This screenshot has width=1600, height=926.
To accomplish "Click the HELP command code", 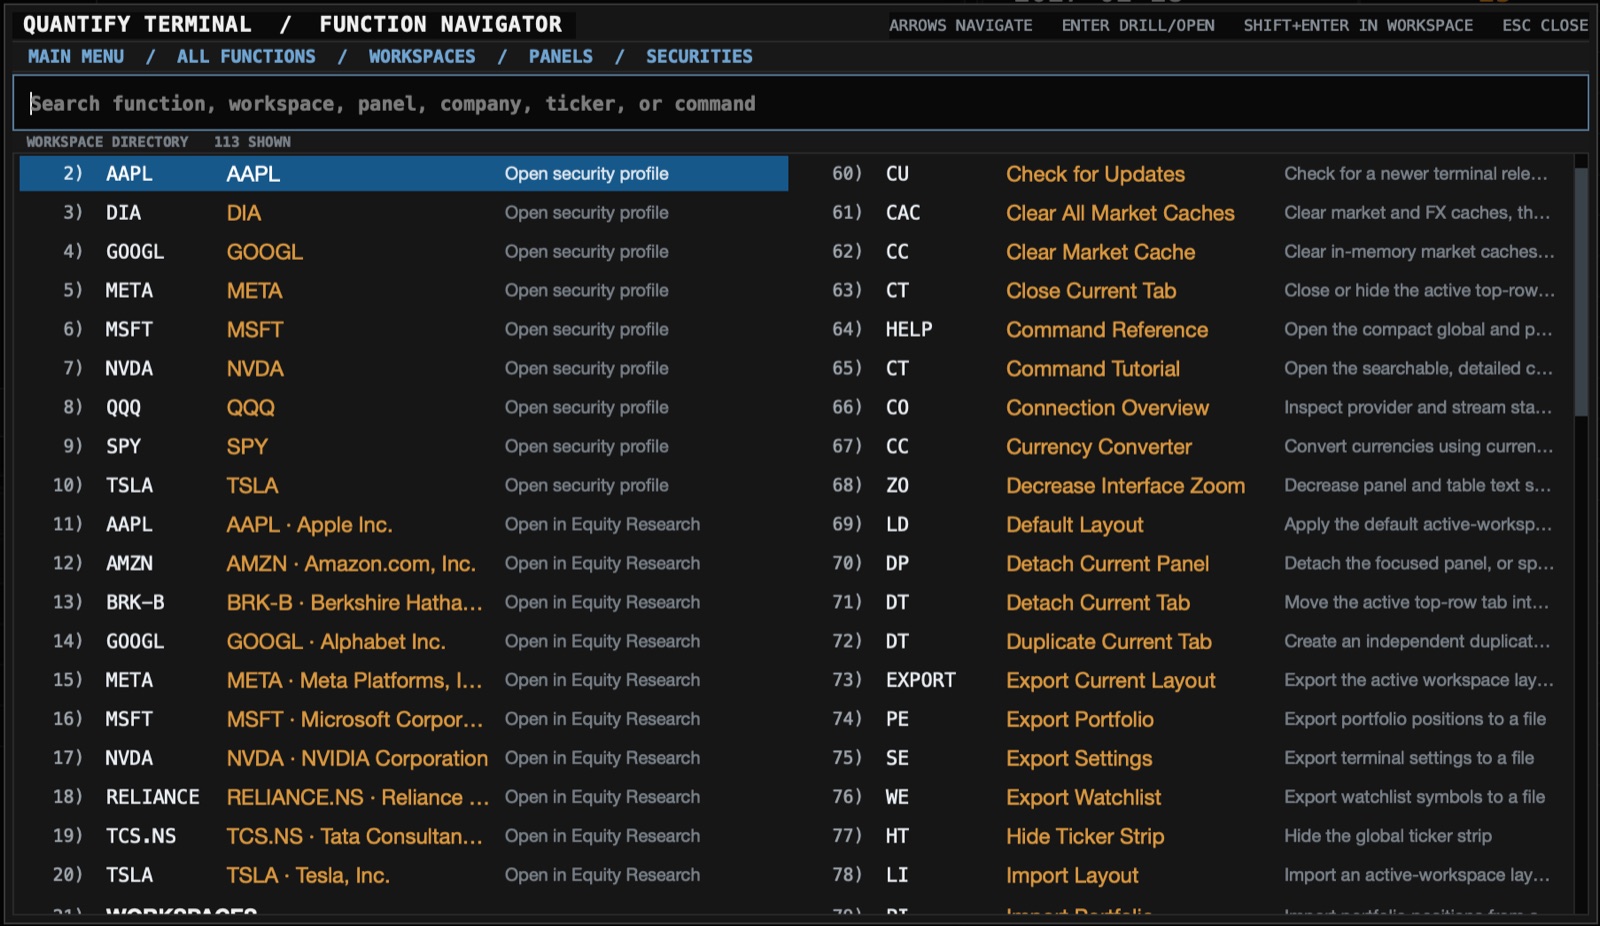I will (909, 329).
